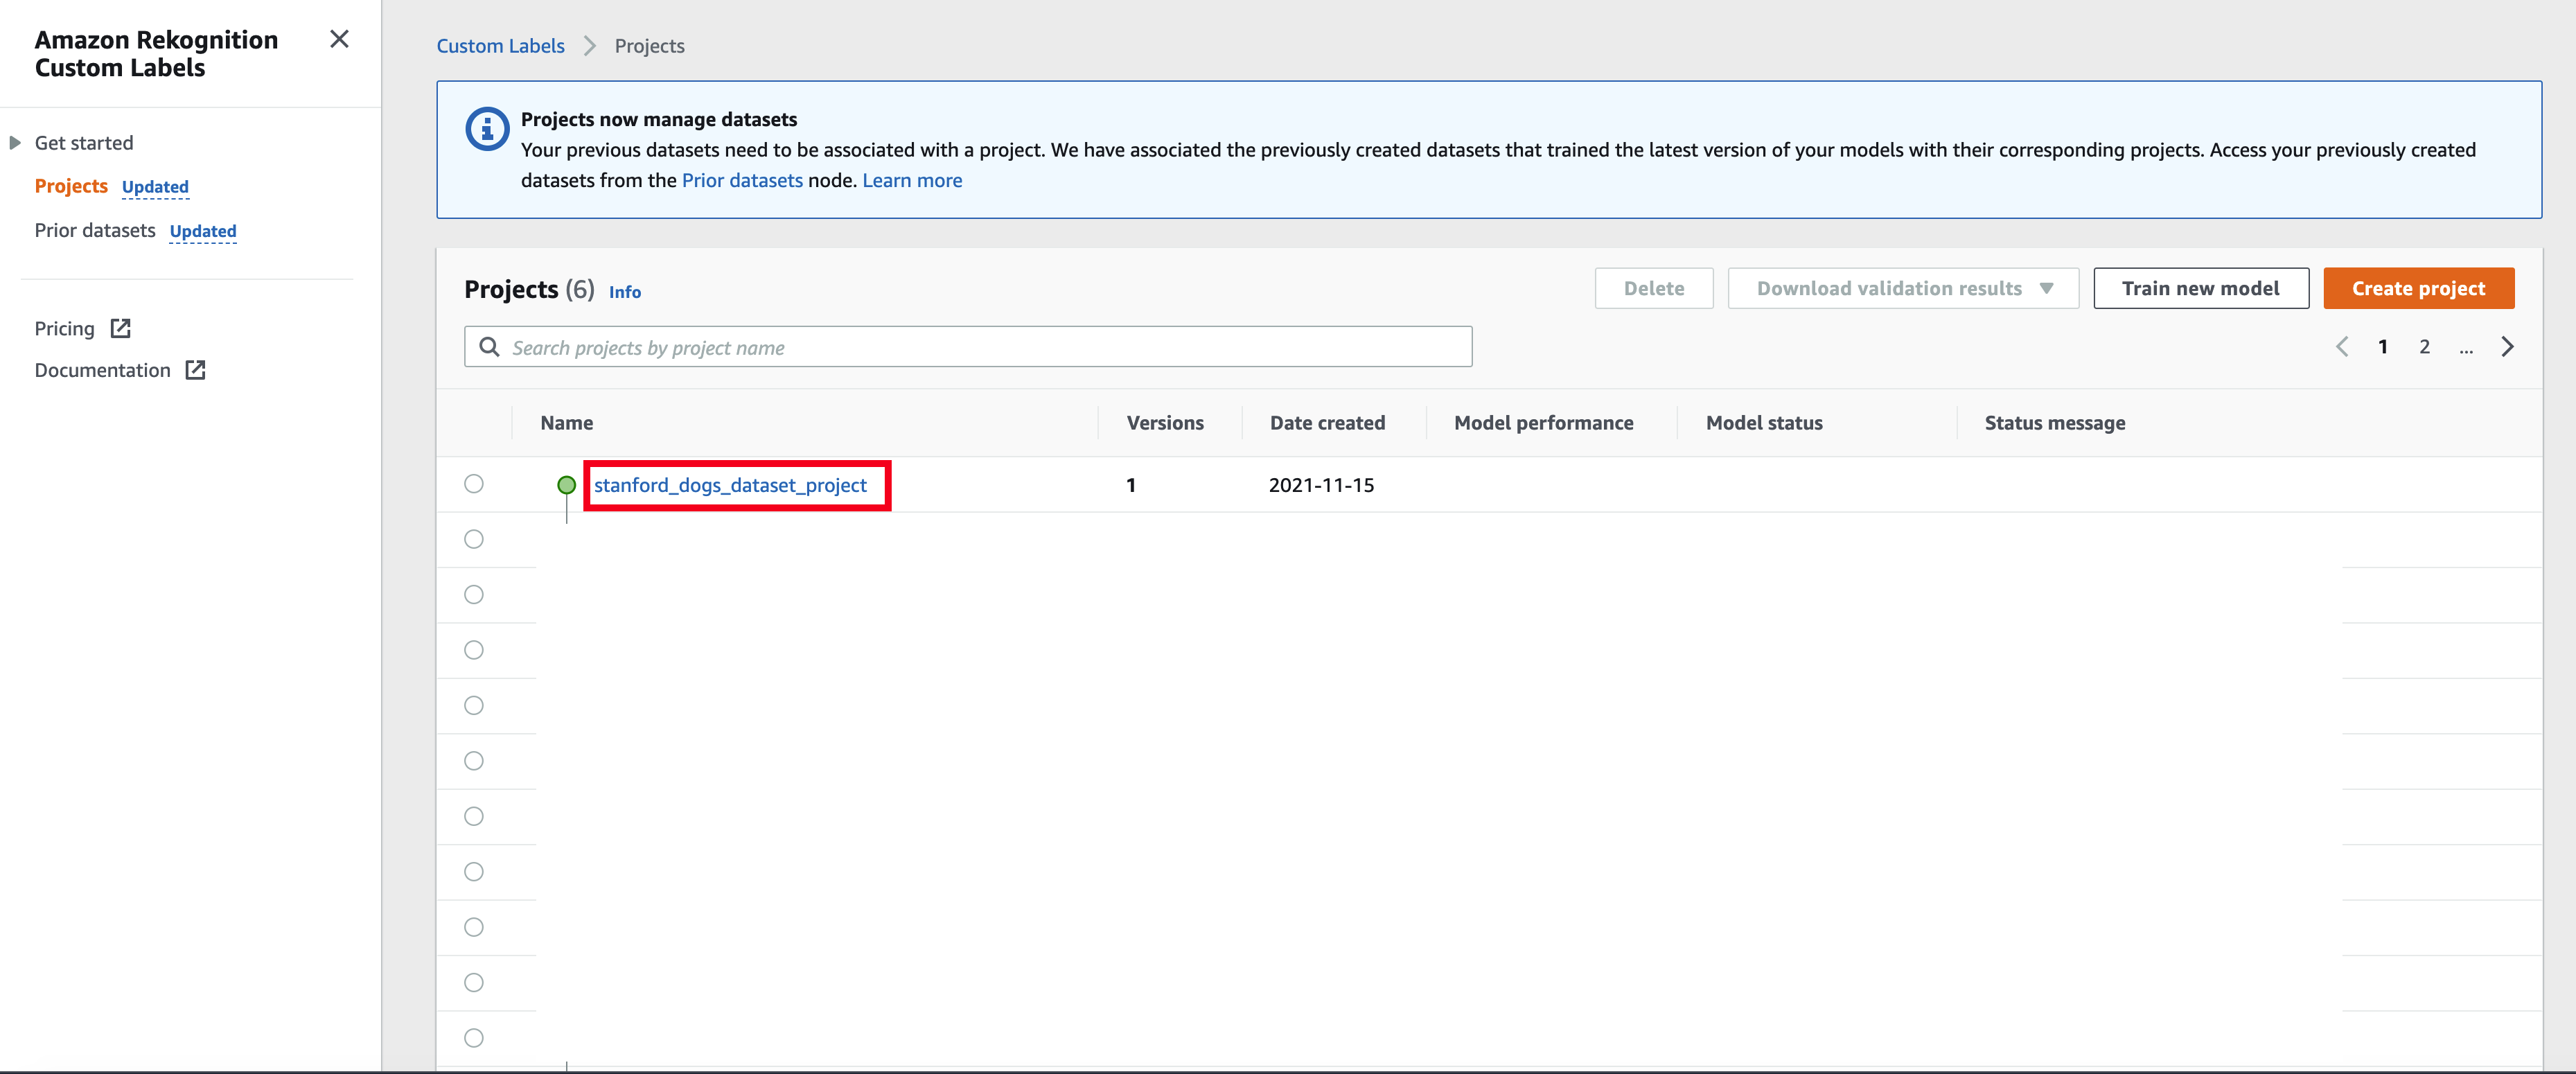Click the Updated badge beside Prior datasets

tap(203, 231)
